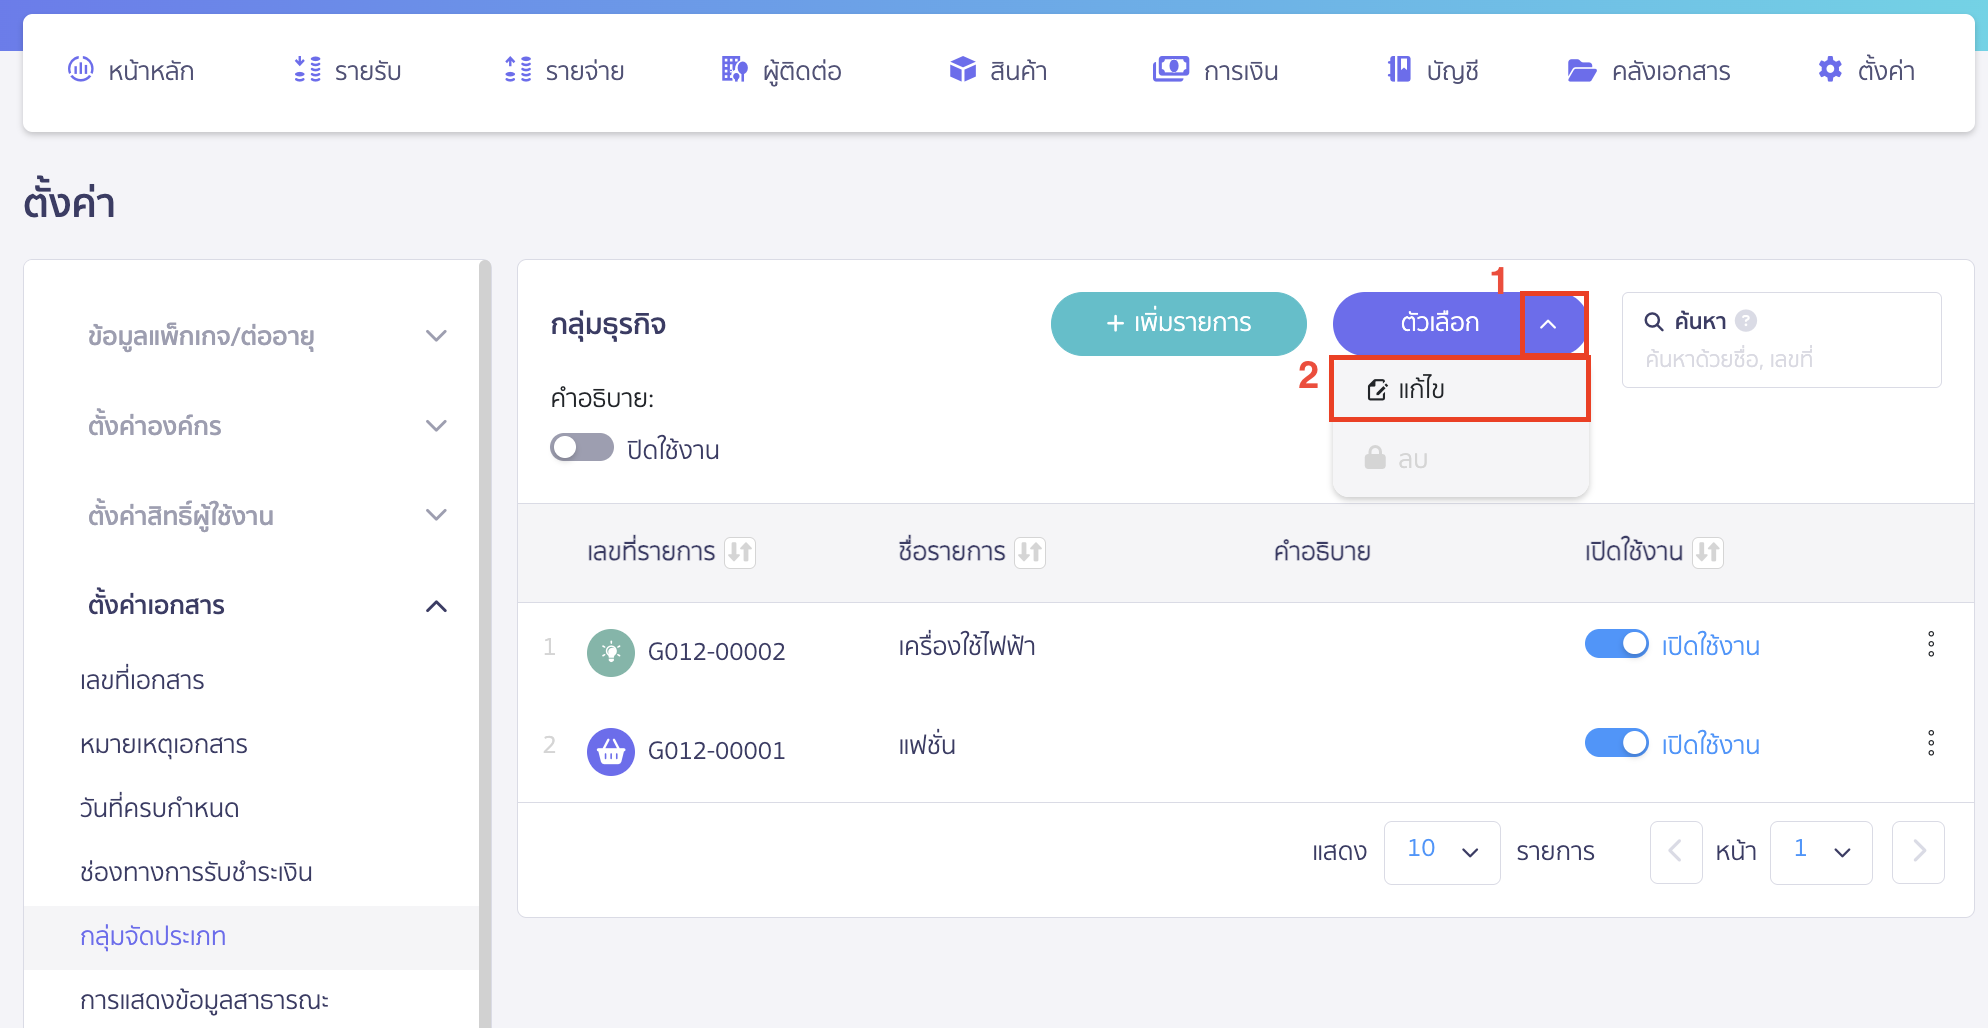
Task: Click the next page arrow in pagination
Action: (1918, 852)
